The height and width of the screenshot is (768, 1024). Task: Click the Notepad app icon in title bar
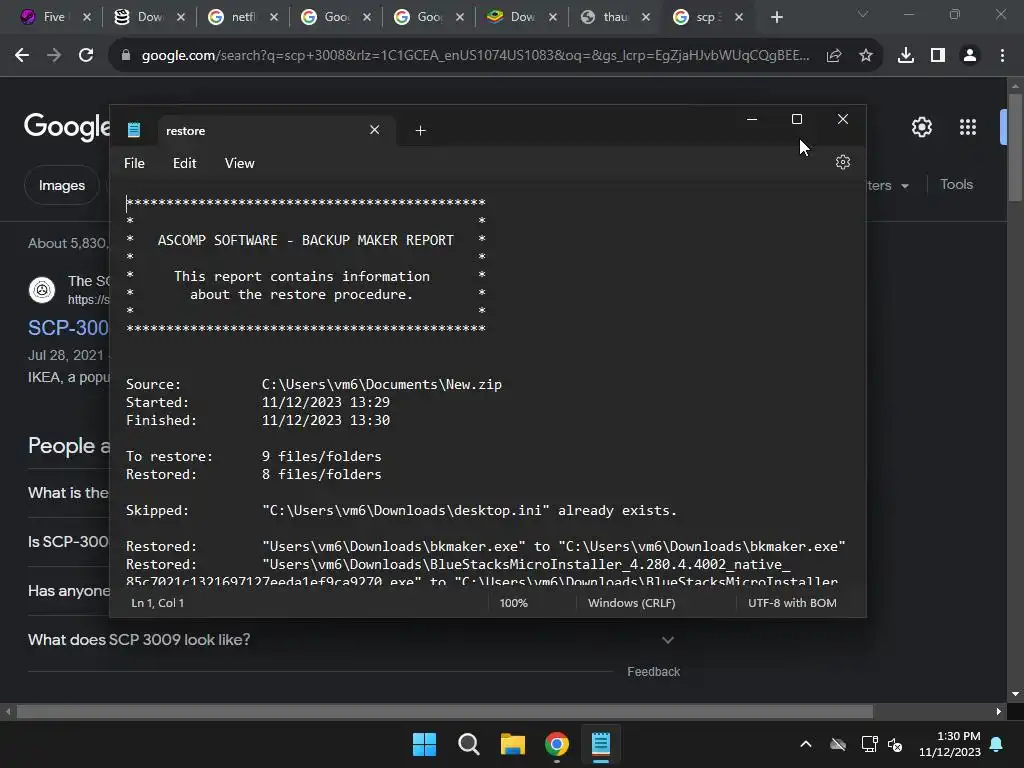click(134, 130)
